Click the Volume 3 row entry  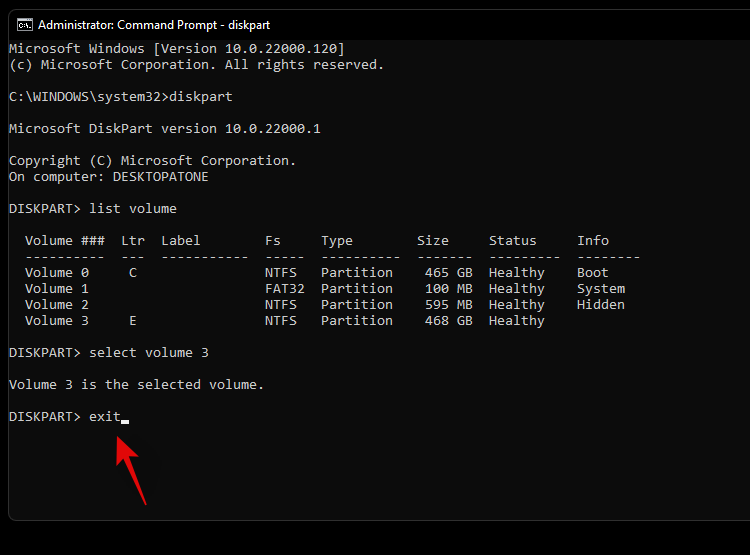coord(57,321)
